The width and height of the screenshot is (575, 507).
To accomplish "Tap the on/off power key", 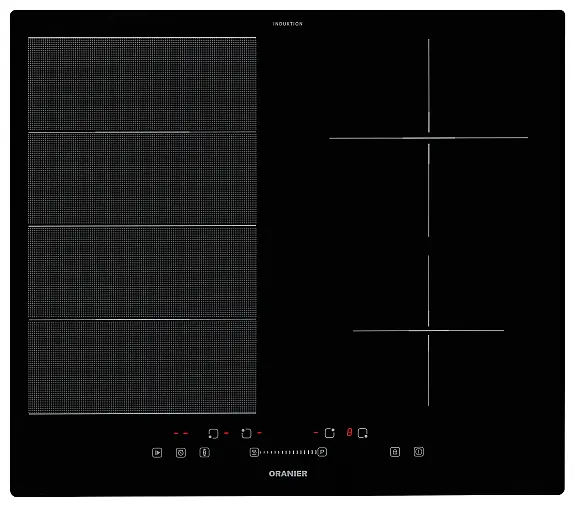I will (x=419, y=452).
